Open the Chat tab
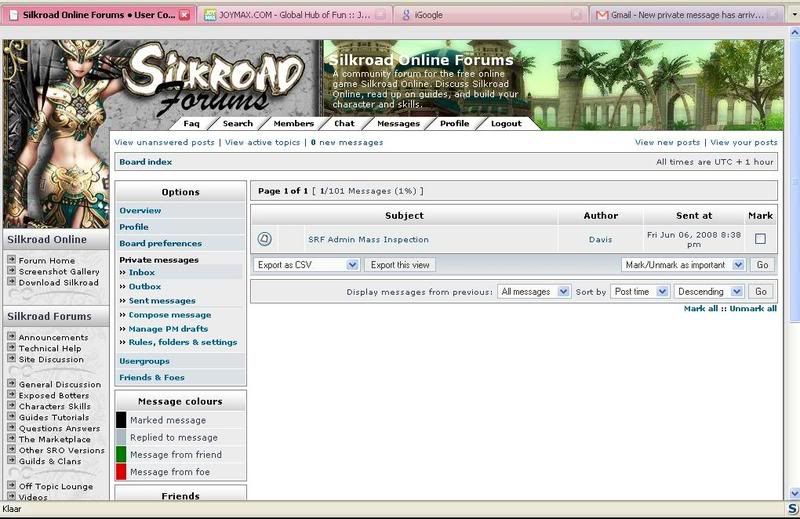800x519 pixels. click(x=344, y=123)
